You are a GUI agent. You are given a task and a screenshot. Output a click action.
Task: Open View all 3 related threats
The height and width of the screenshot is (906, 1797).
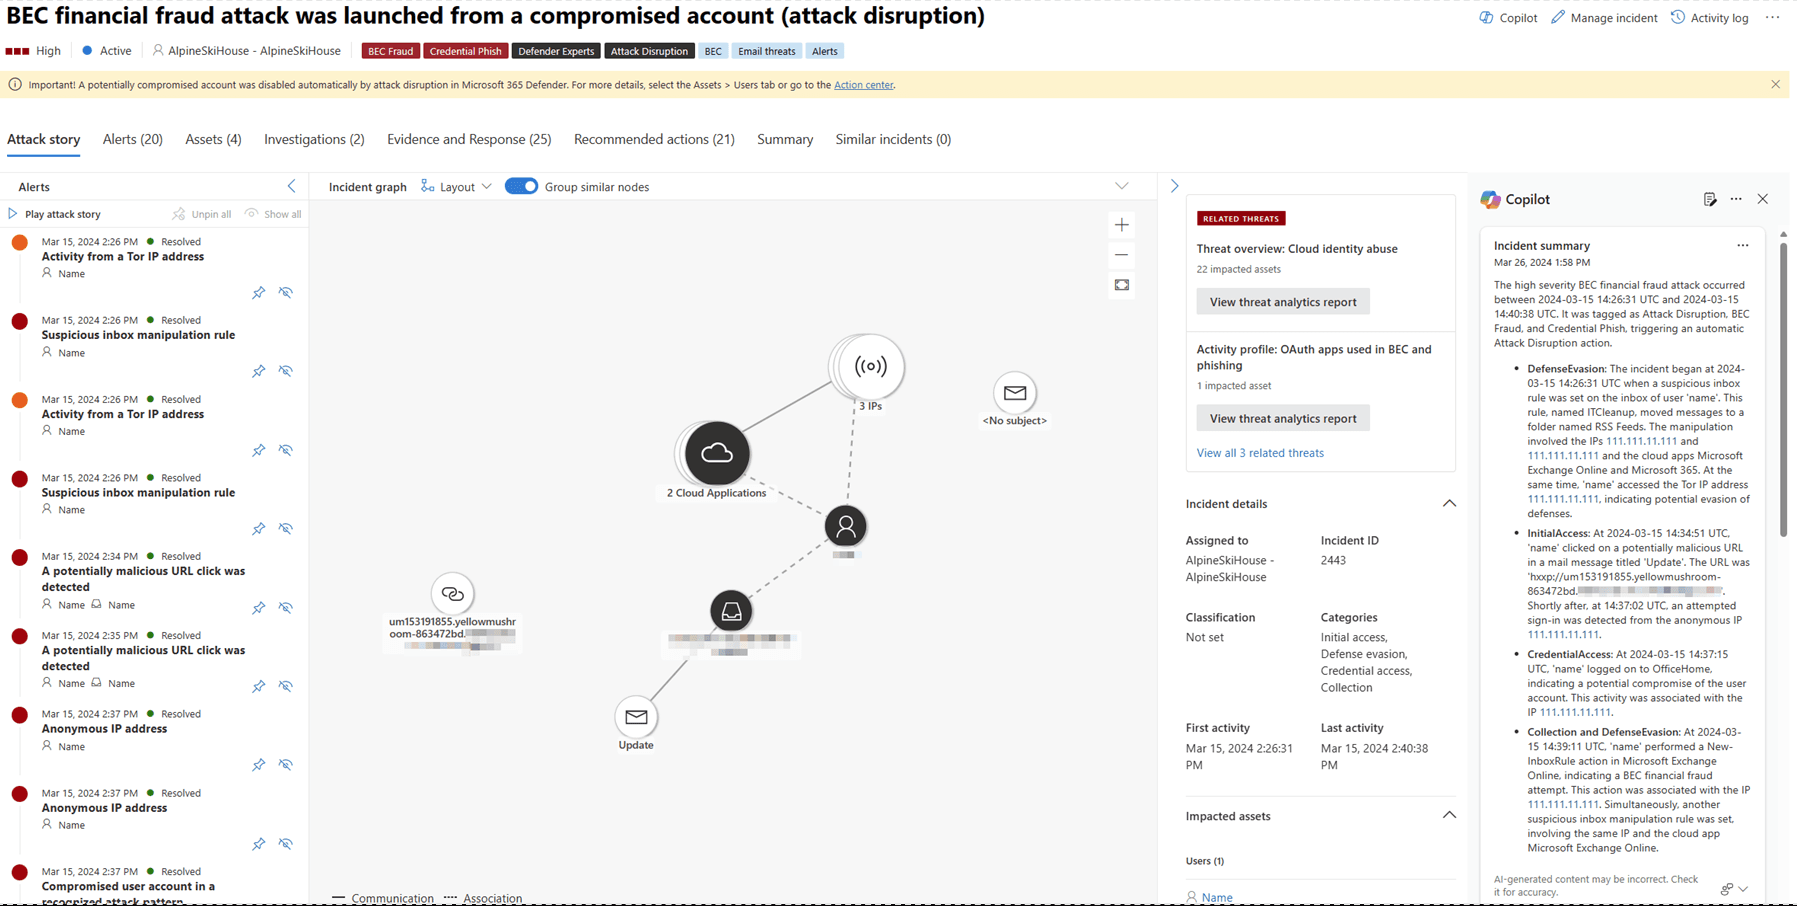(1260, 453)
